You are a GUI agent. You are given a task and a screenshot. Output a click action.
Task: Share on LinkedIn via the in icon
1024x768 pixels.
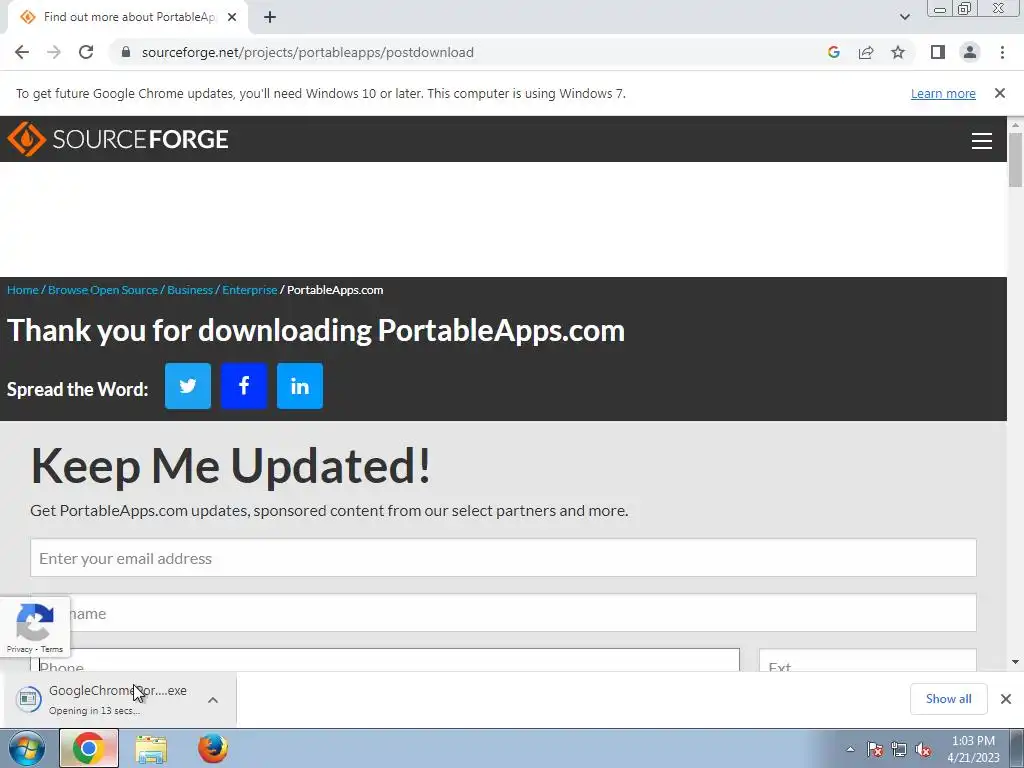pos(300,386)
